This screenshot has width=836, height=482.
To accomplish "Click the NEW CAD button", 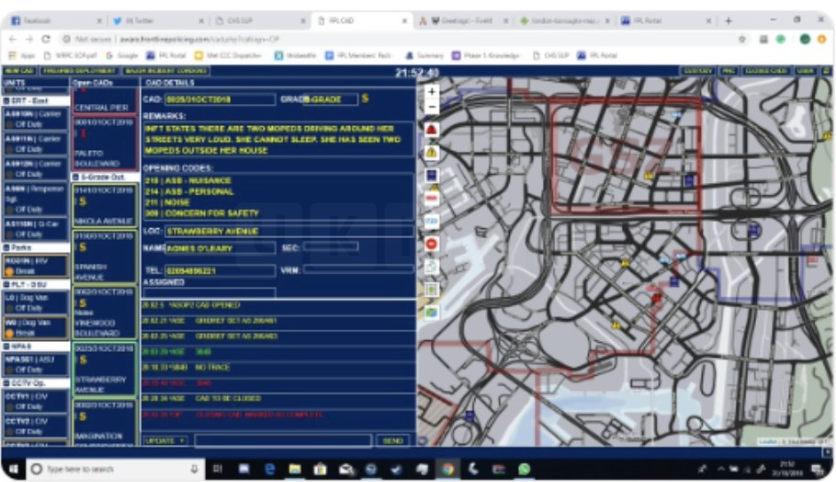I will coord(19,70).
